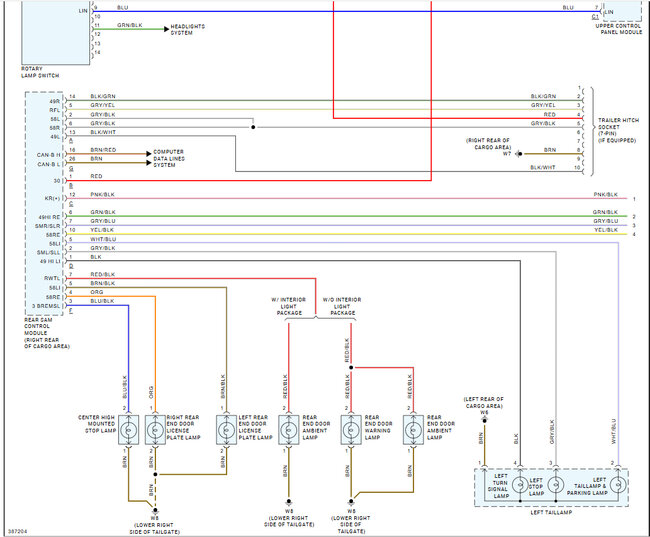Click the Rotary Lamp Switch label
The width and height of the screenshot is (650, 537).
click(40, 72)
